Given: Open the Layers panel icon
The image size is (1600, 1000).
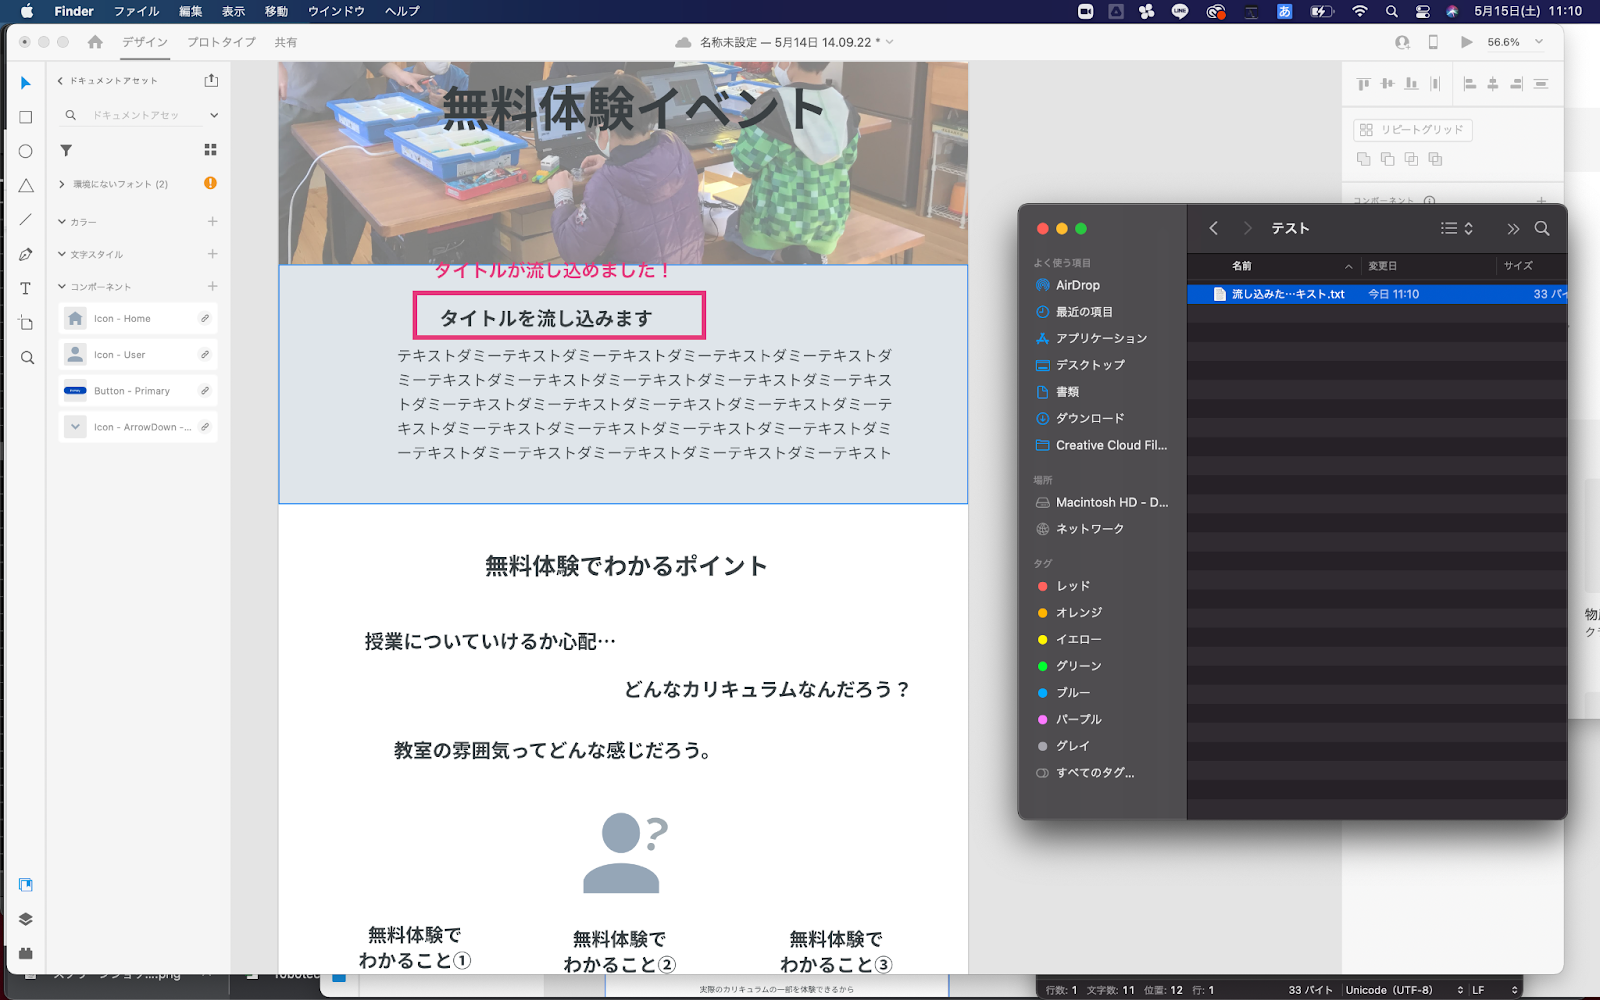Looking at the screenshot, I should click(26, 919).
